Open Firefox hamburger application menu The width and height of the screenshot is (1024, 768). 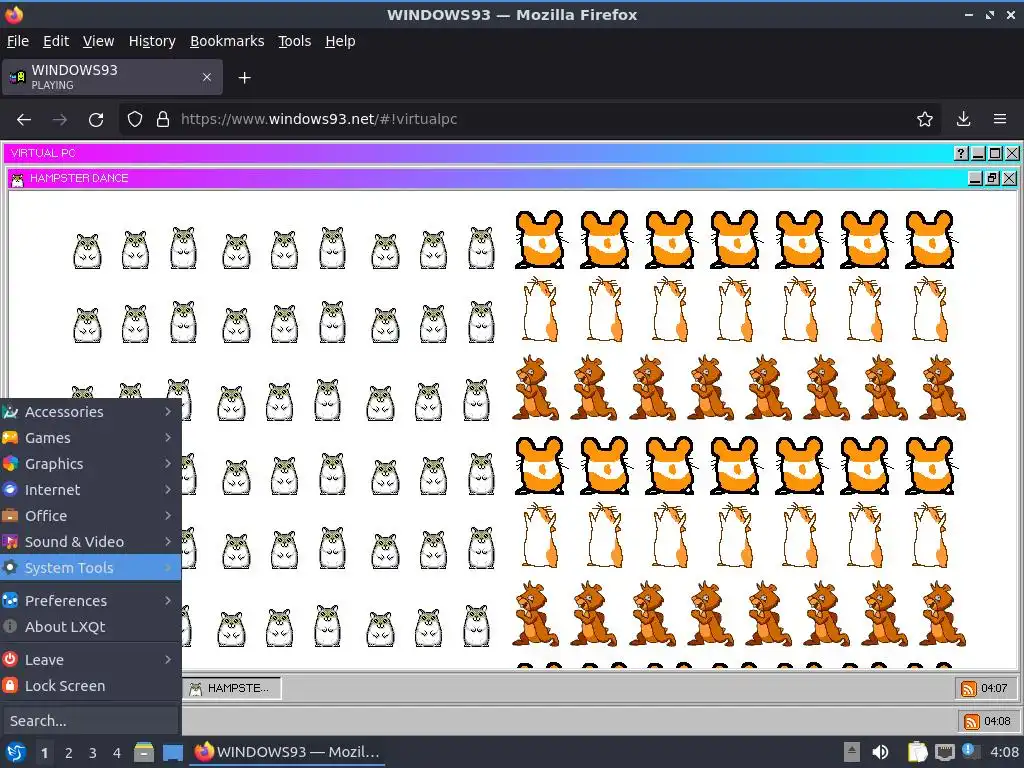pos(1000,119)
